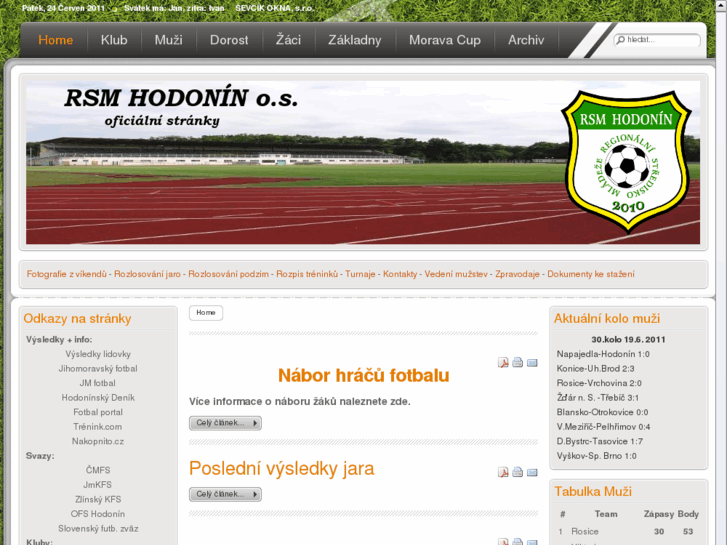Open Zlínský KFS association link
The height and width of the screenshot is (545, 727).
(98, 500)
